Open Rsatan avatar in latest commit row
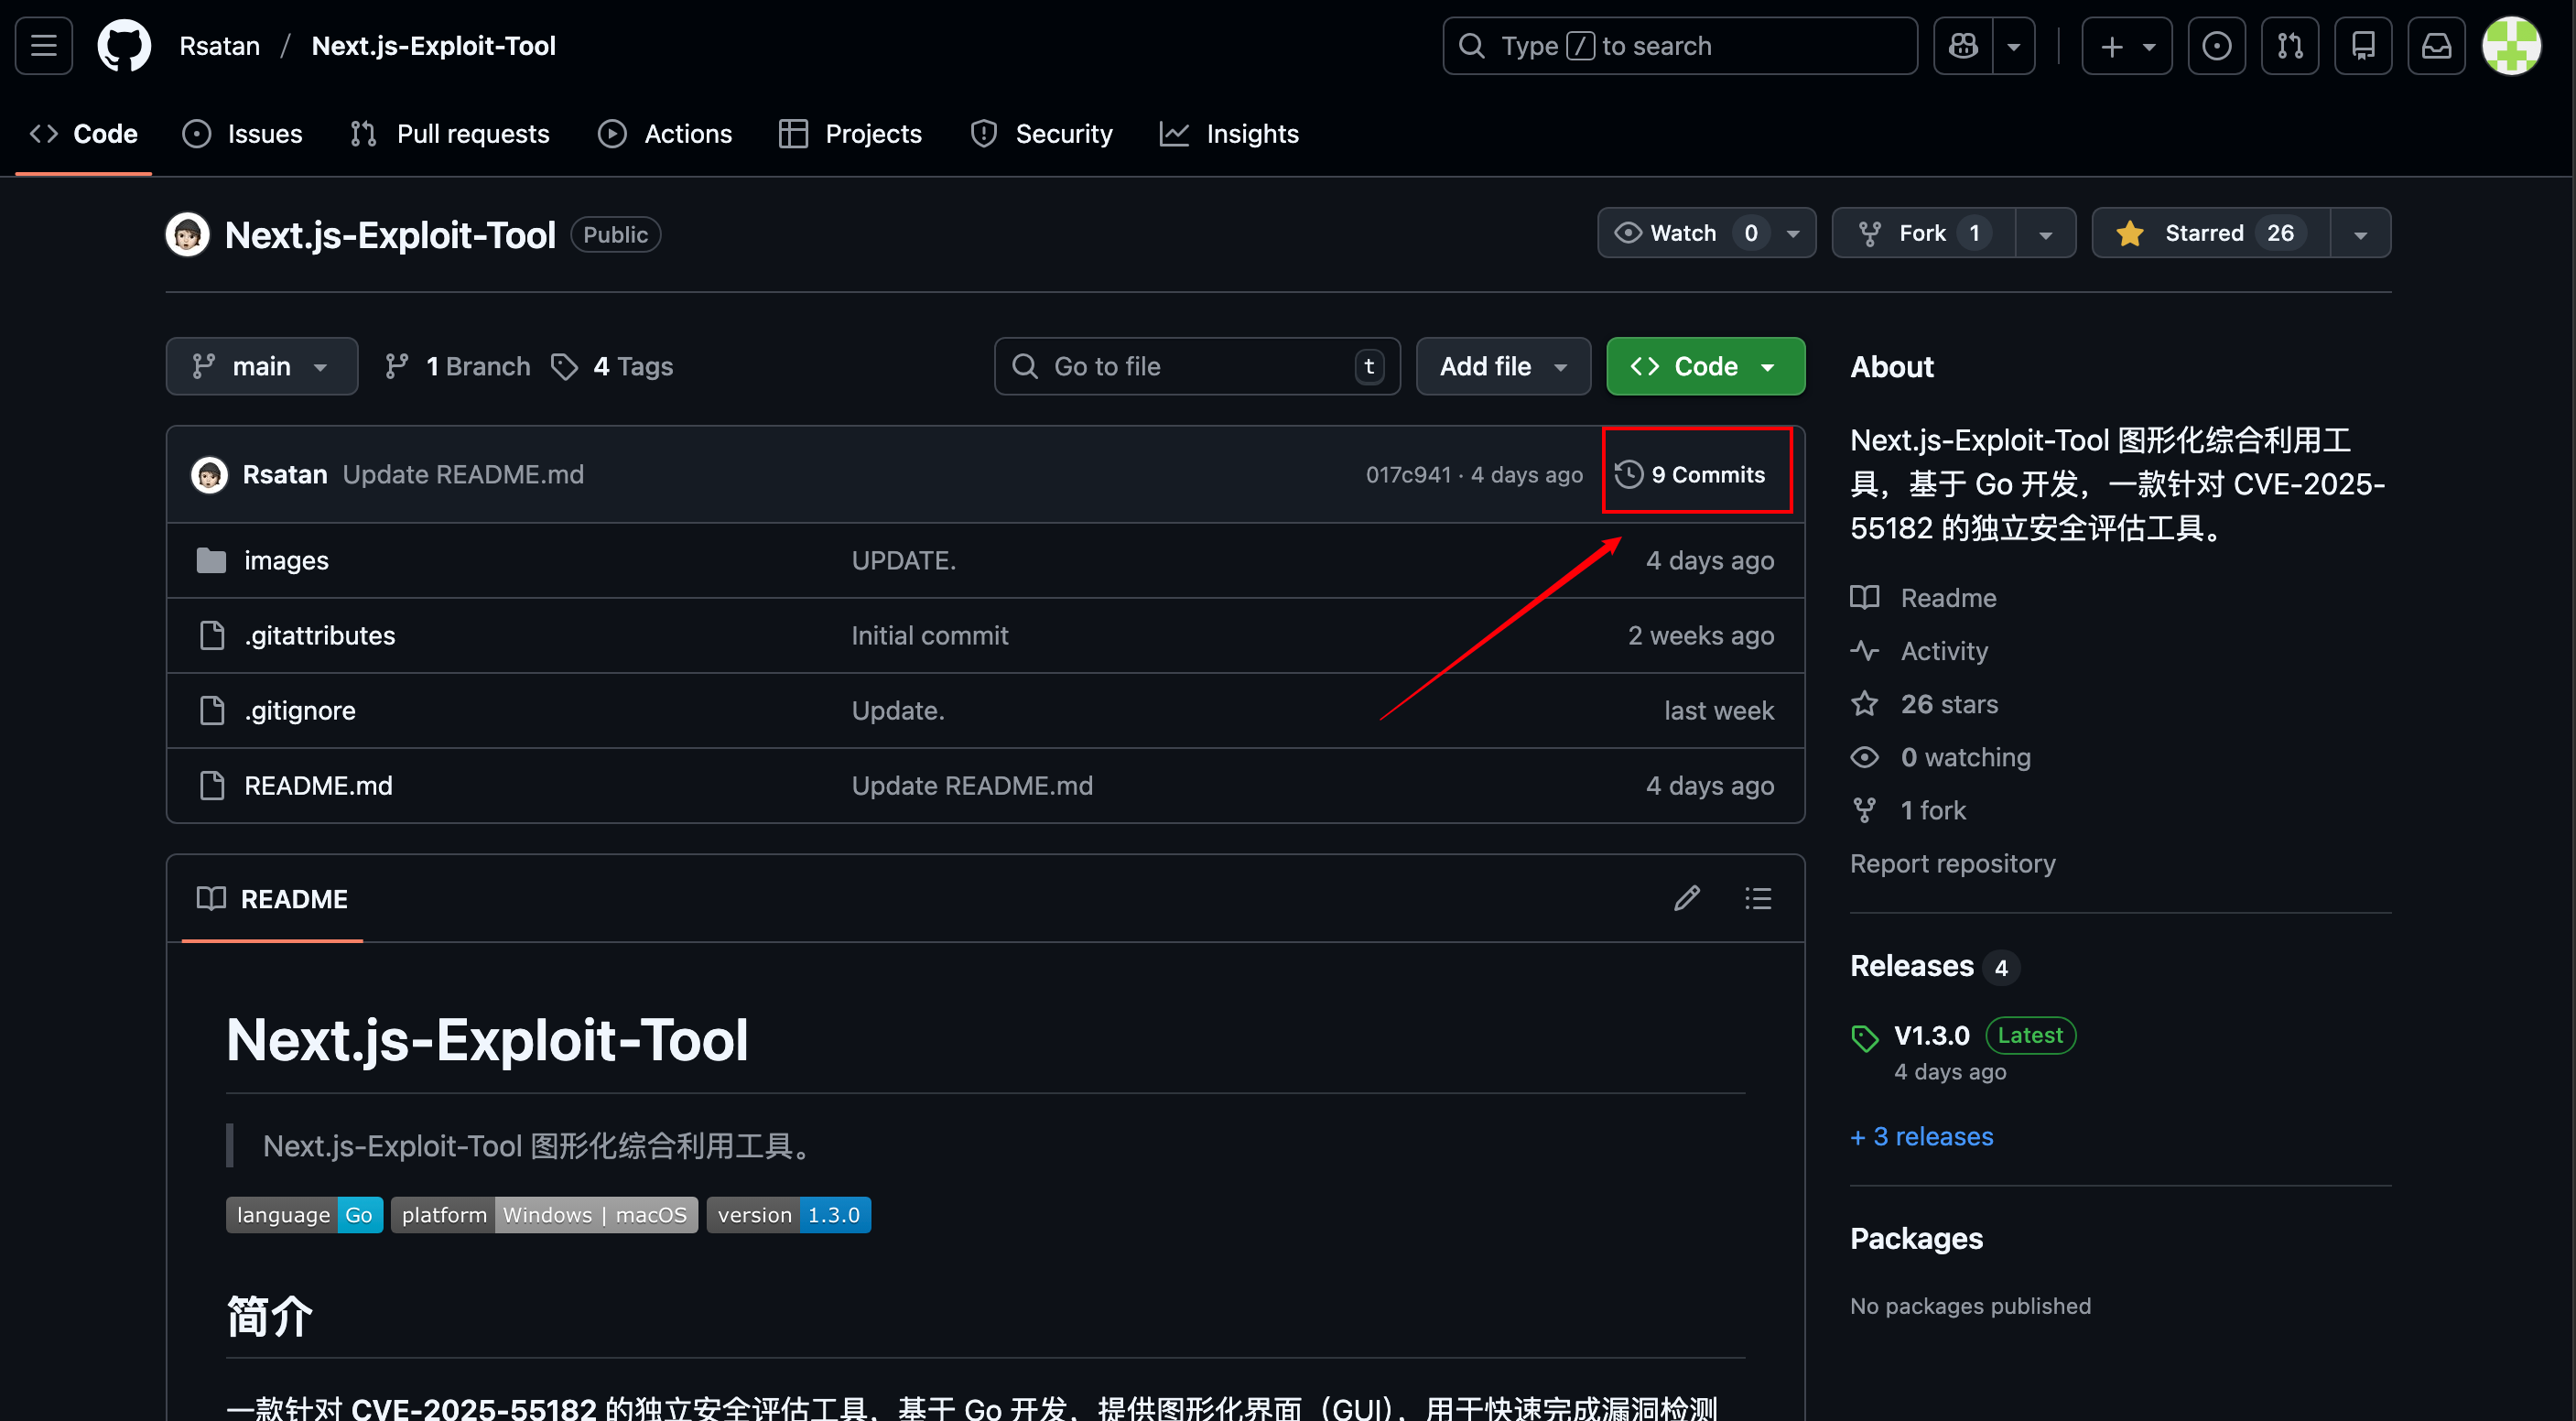This screenshot has width=2576, height=1421. click(209, 474)
